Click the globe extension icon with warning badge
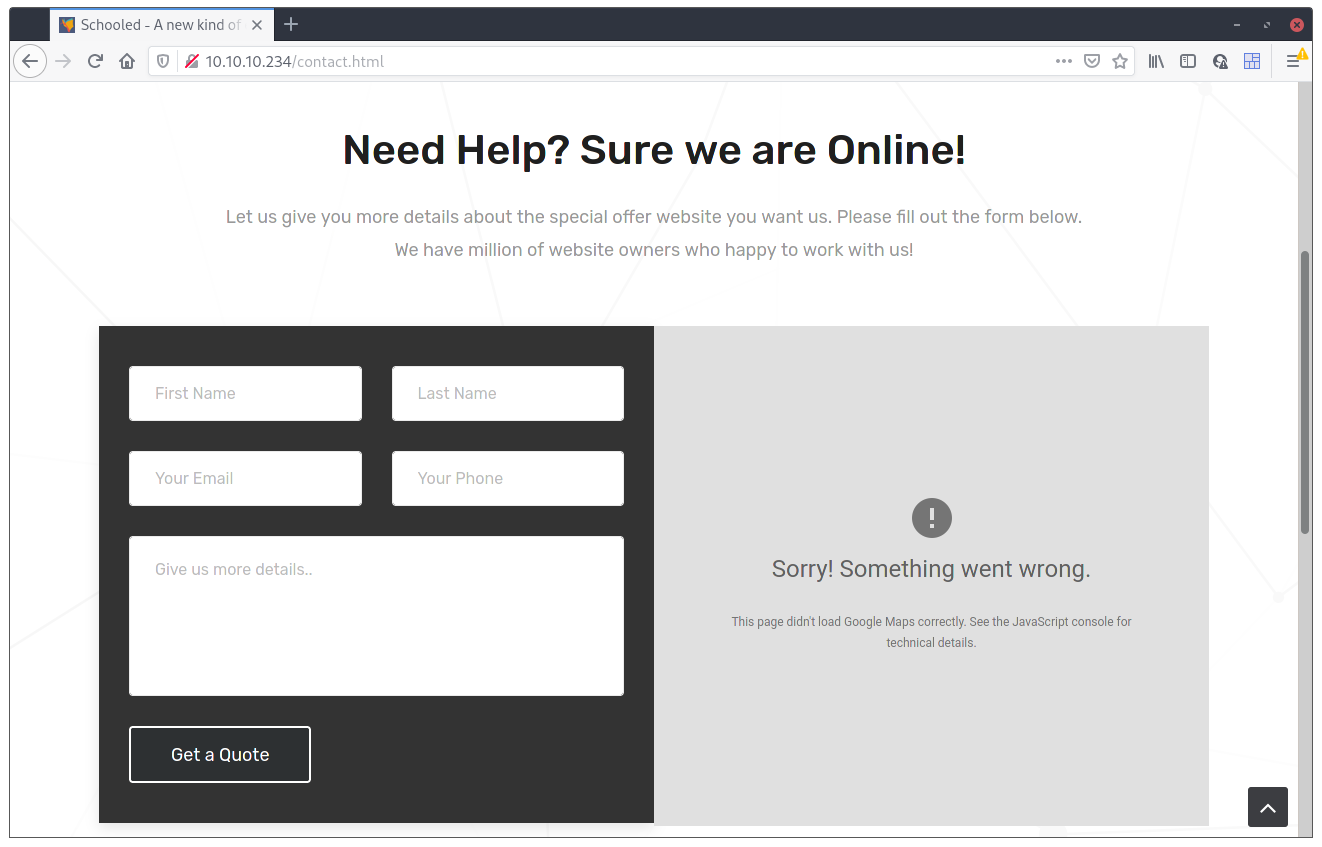Viewport: 1322px width, 847px height. 1220,61
